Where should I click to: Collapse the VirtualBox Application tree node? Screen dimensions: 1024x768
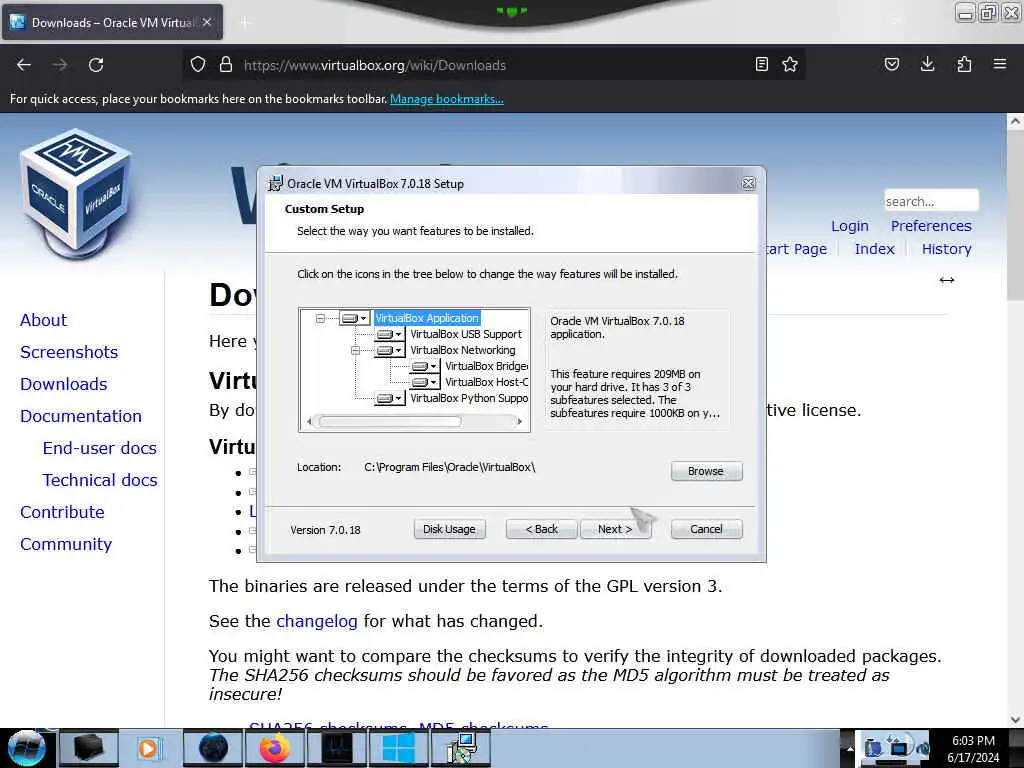coord(320,318)
